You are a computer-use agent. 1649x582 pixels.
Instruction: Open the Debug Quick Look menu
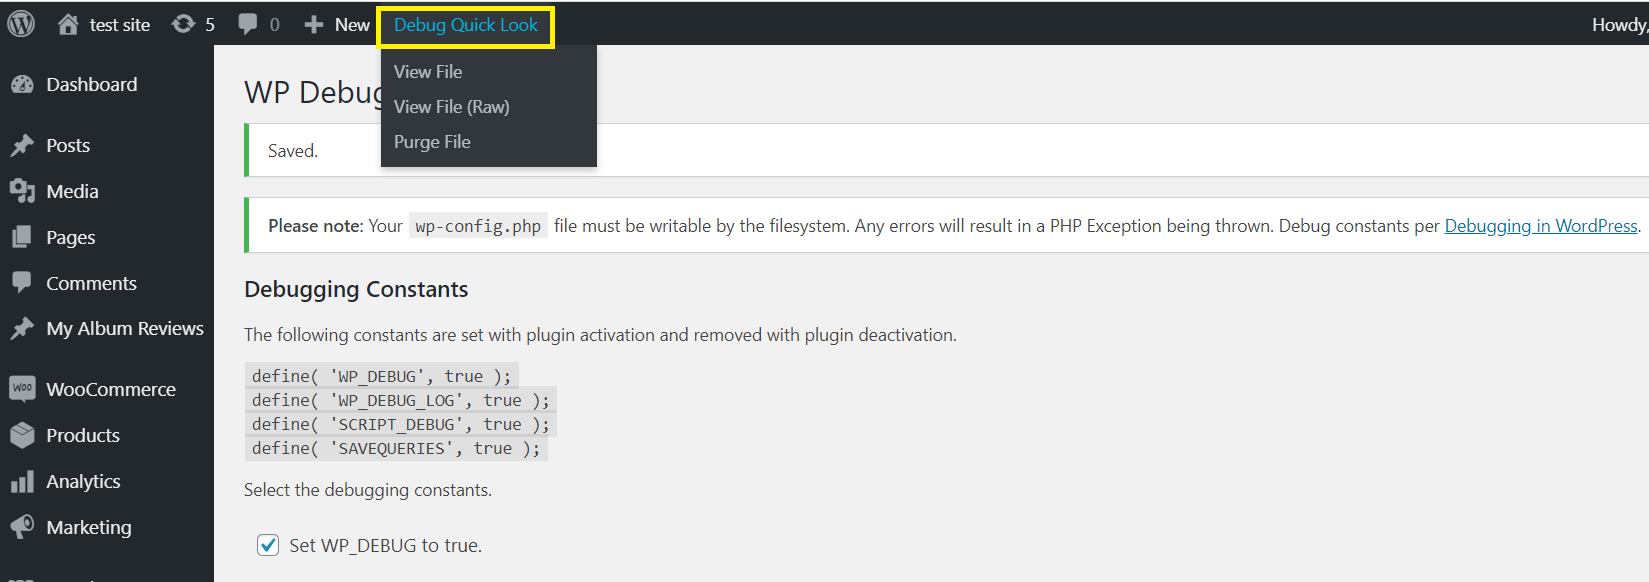coord(465,25)
